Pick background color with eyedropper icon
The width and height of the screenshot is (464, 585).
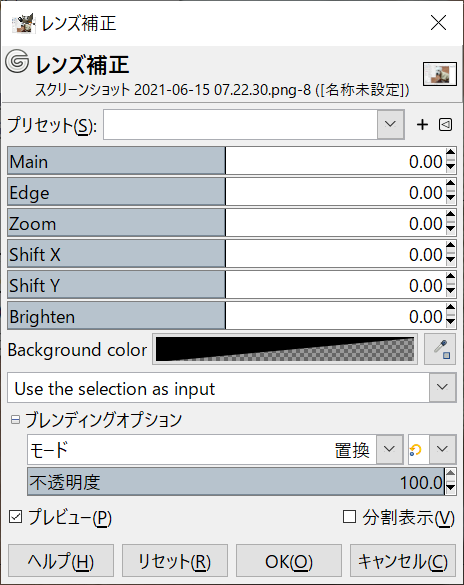(440, 350)
